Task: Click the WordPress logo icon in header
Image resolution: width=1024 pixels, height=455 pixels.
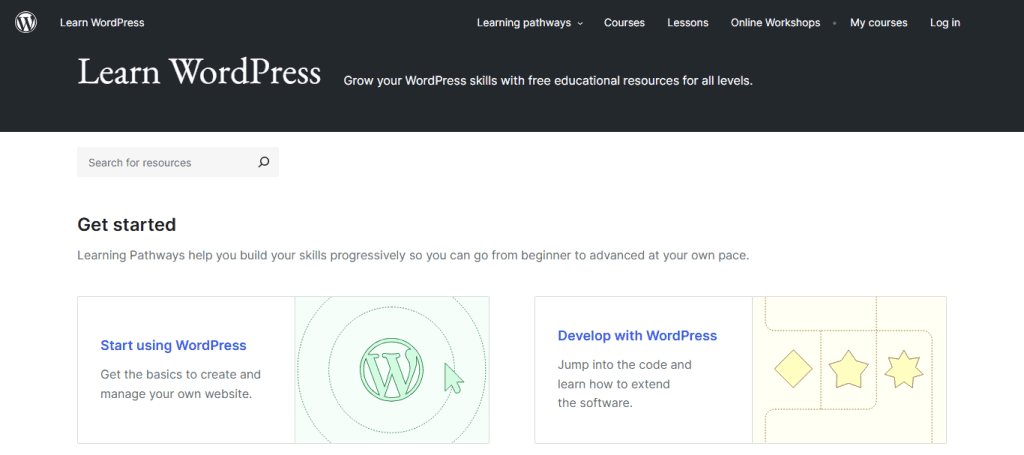Action: point(25,22)
